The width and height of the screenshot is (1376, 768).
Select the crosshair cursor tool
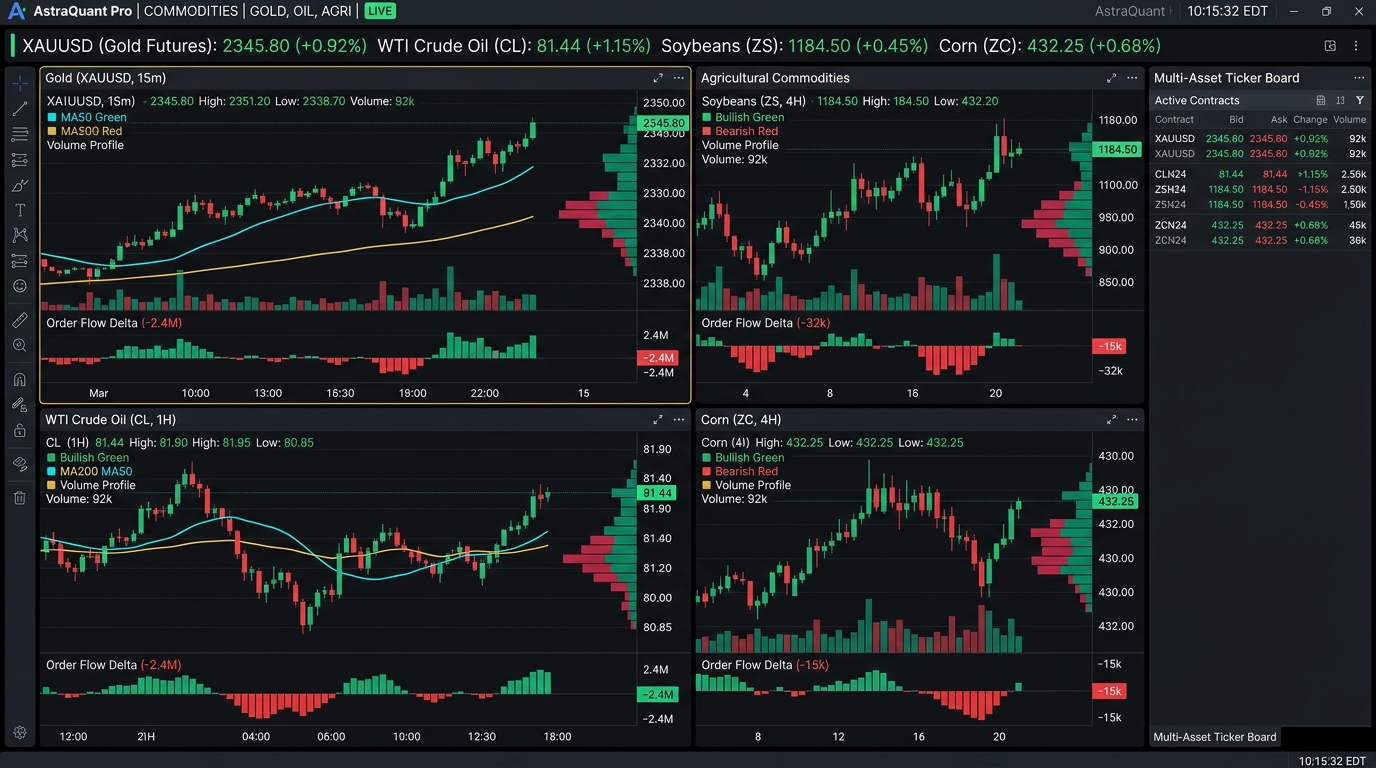click(x=20, y=84)
